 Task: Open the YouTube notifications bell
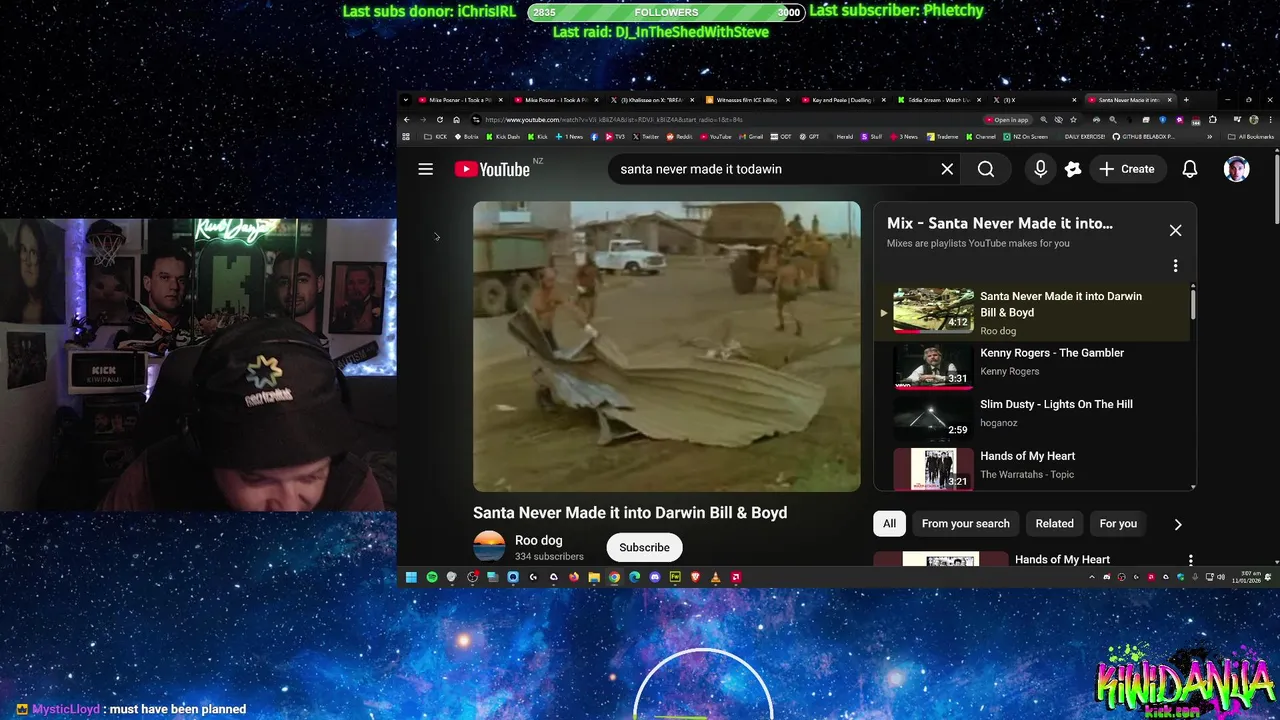pos(1190,169)
